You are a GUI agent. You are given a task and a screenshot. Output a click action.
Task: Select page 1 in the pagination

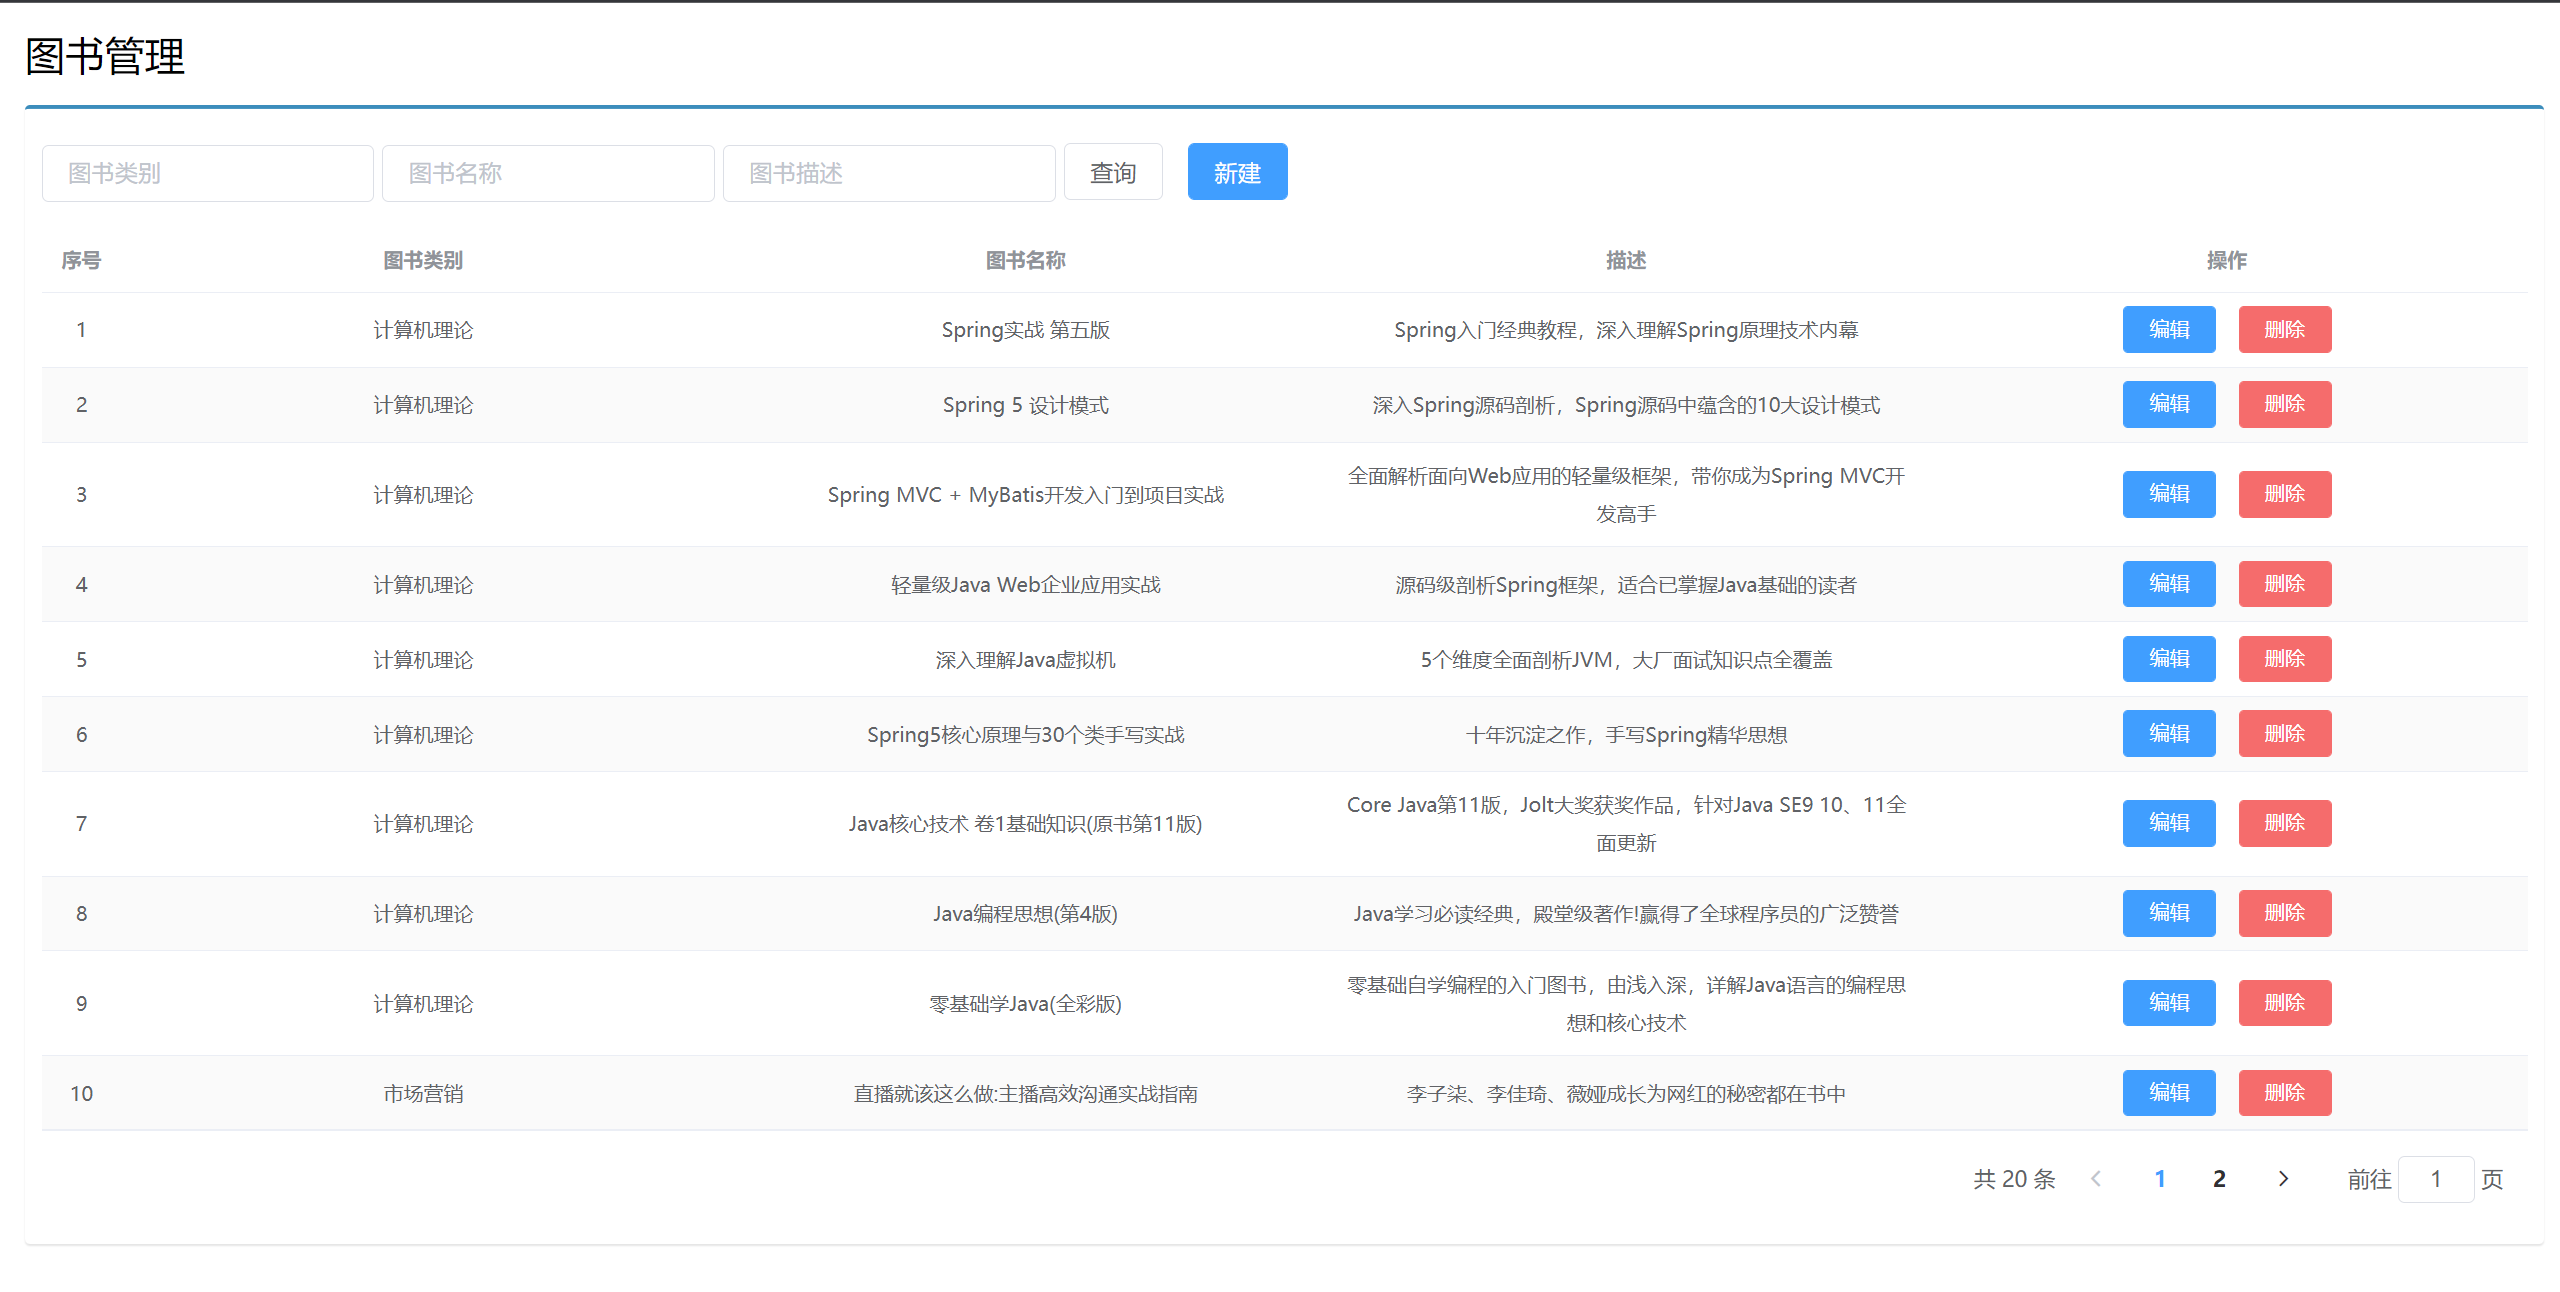[x=2161, y=1178]
